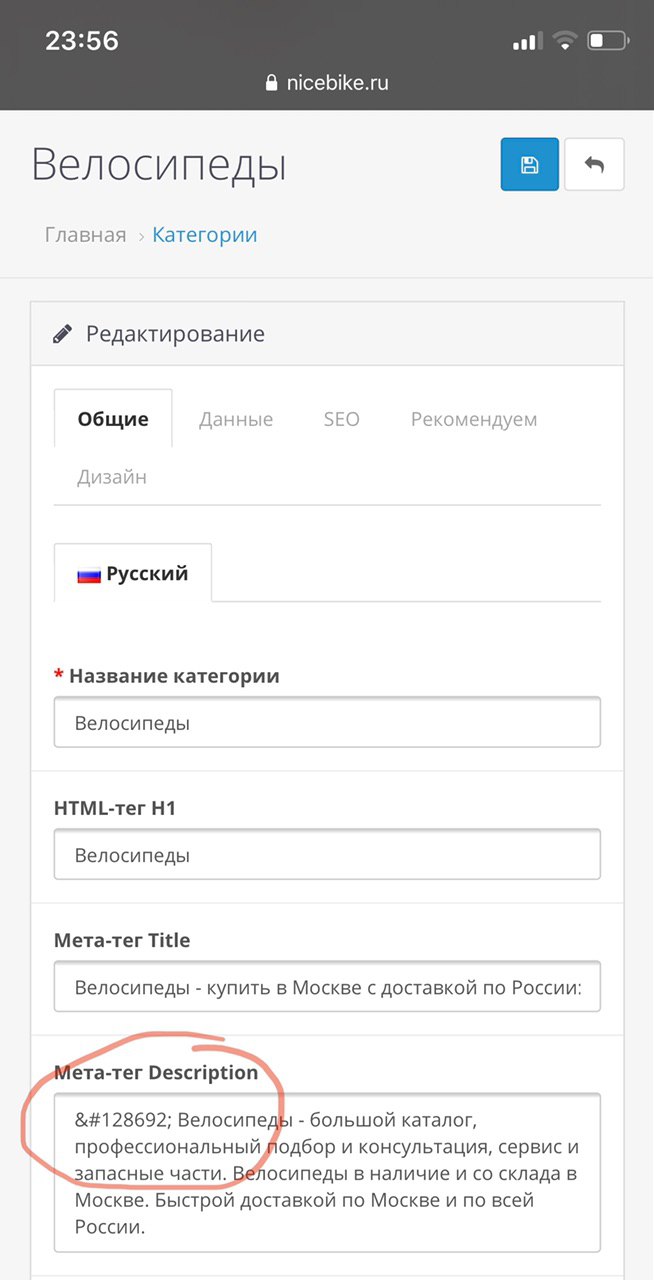
Task: Tap the lock icon next to nicebike.ru
Action: coord(271,84)
